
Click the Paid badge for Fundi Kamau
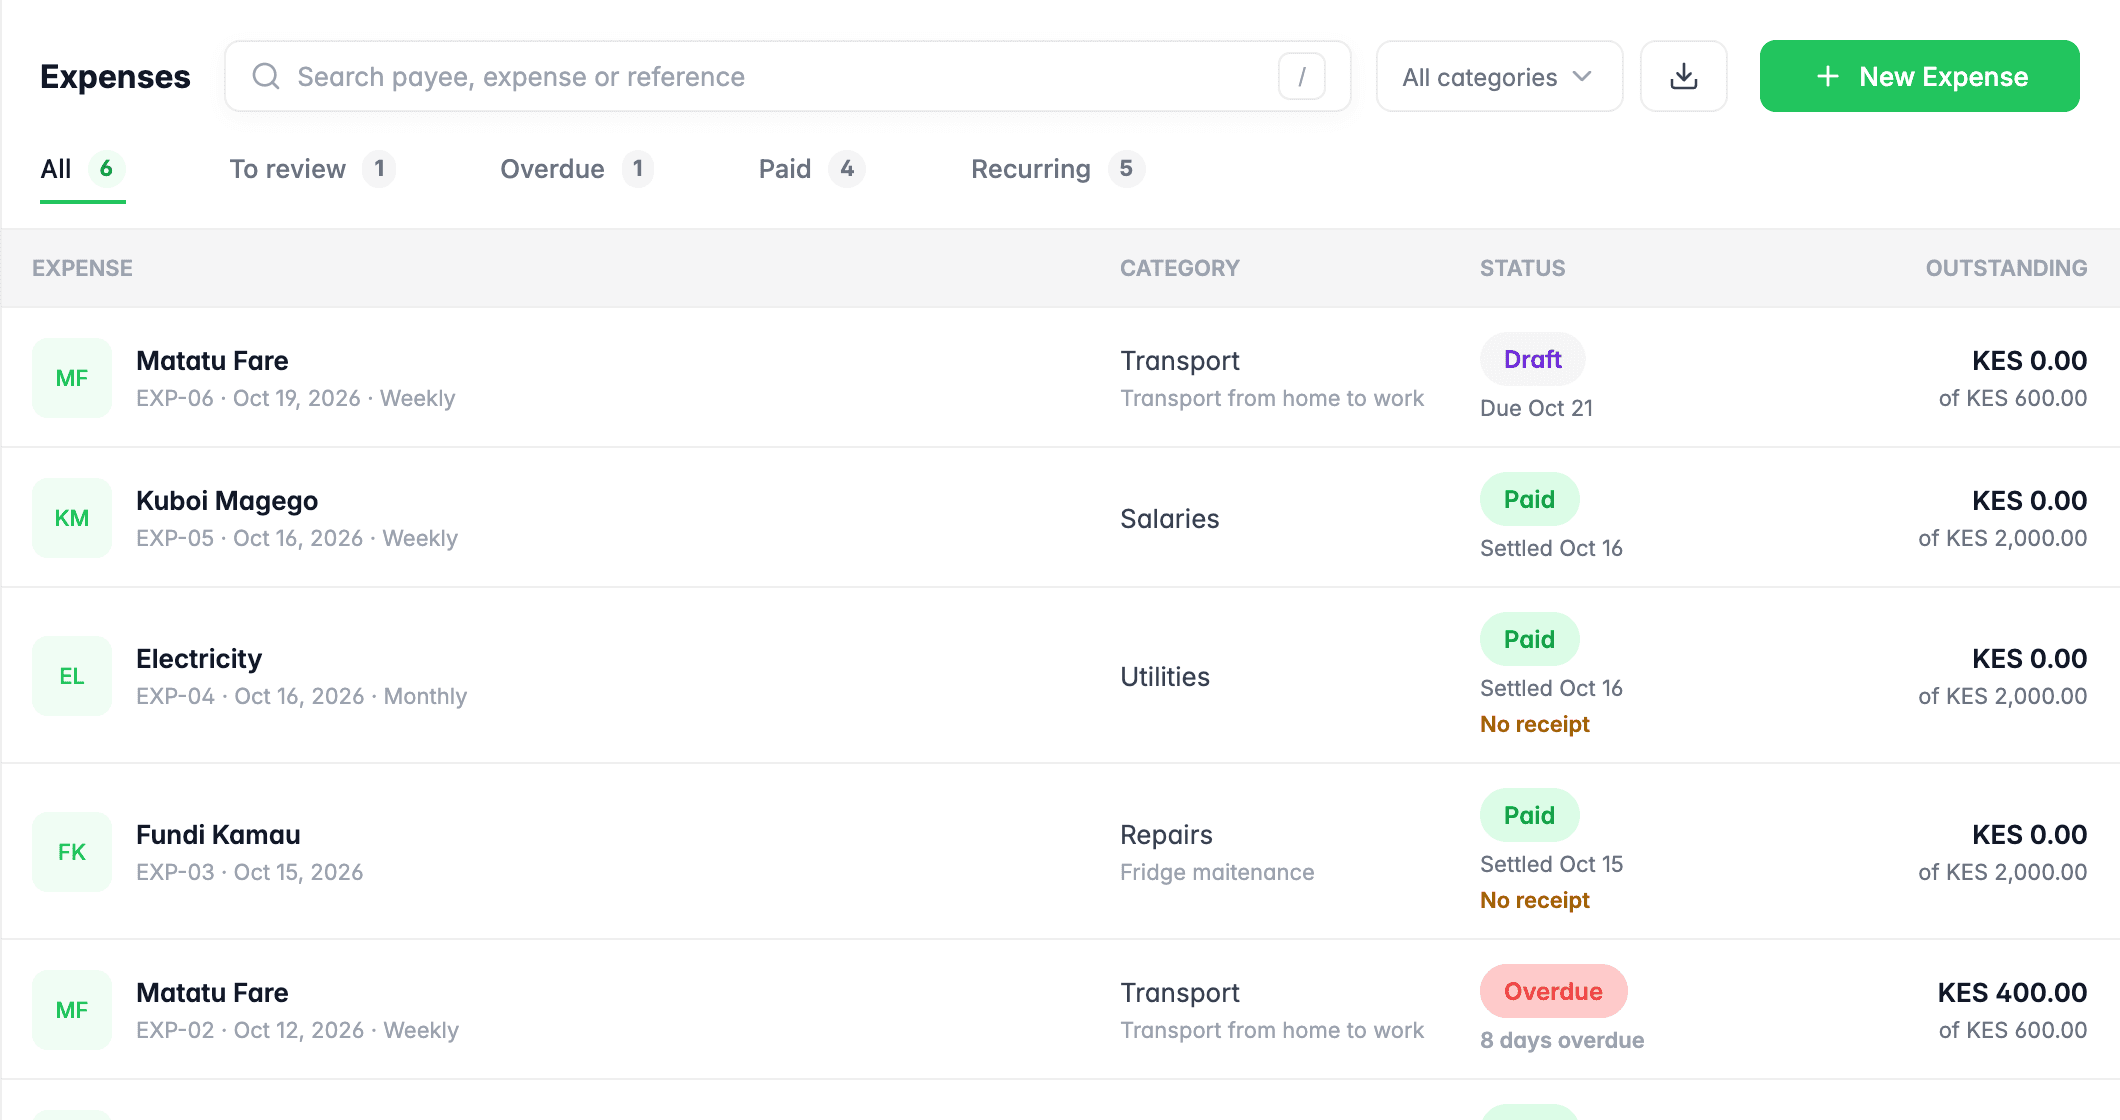pyautogui.click(x=1529, y=815)
